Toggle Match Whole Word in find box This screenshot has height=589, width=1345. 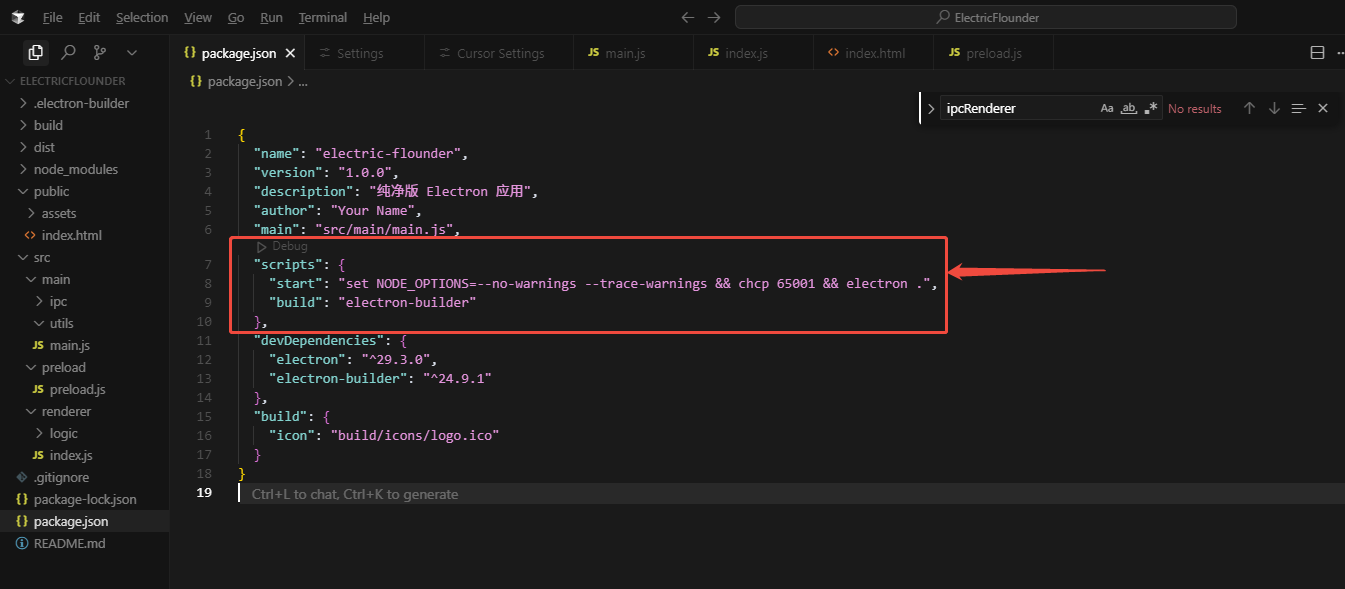click(x=1129, y=108)
